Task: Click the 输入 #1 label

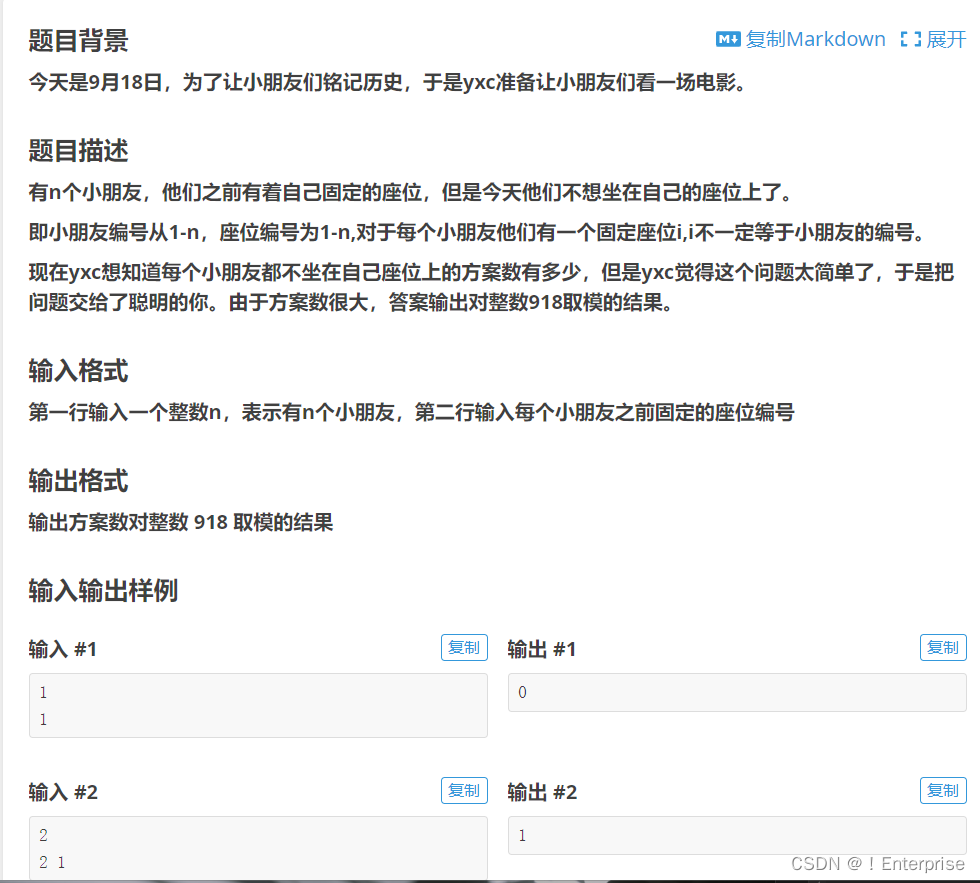Action: (62, 649)
